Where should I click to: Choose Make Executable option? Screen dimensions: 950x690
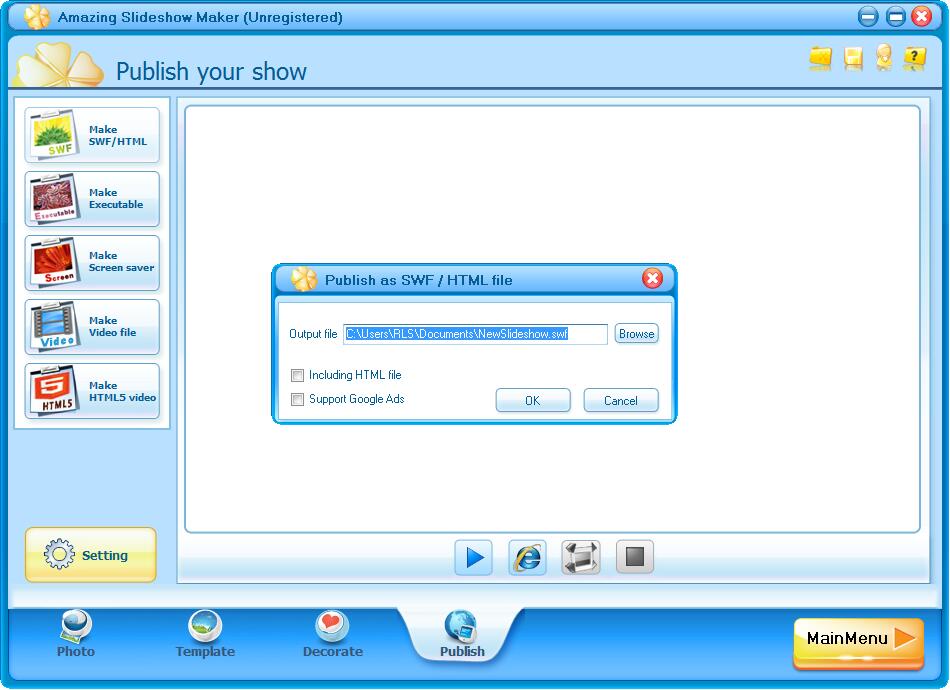click(92, 199)
